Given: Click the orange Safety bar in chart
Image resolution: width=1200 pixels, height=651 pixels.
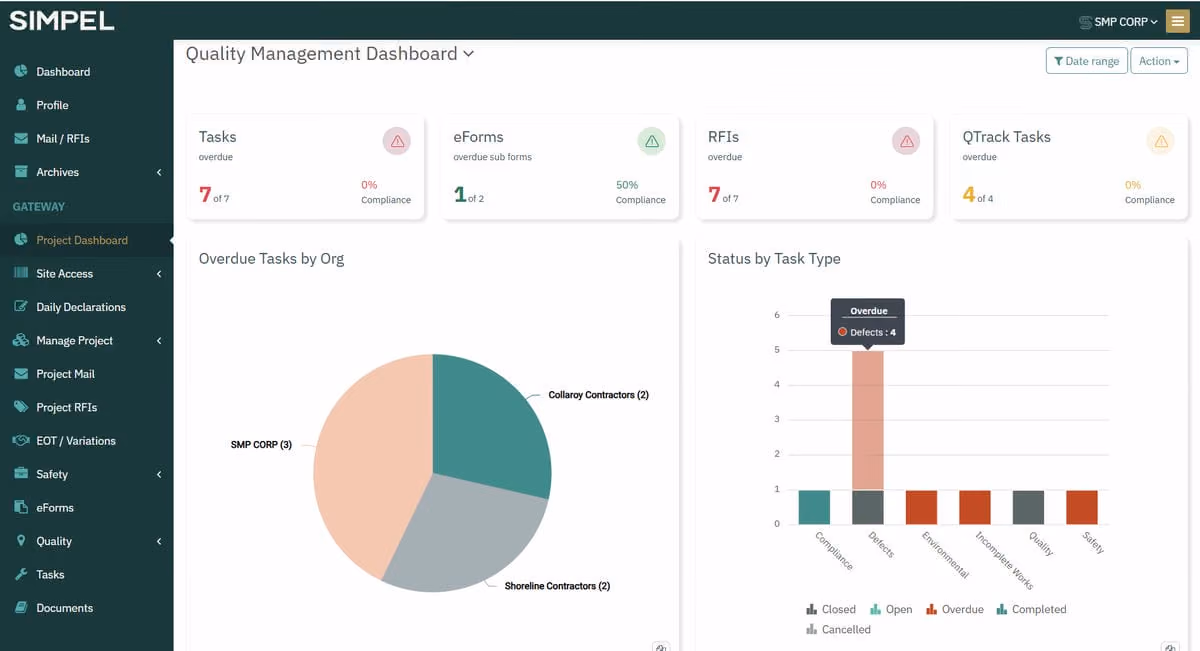Looking at the screenshot, I should 1081,507.
